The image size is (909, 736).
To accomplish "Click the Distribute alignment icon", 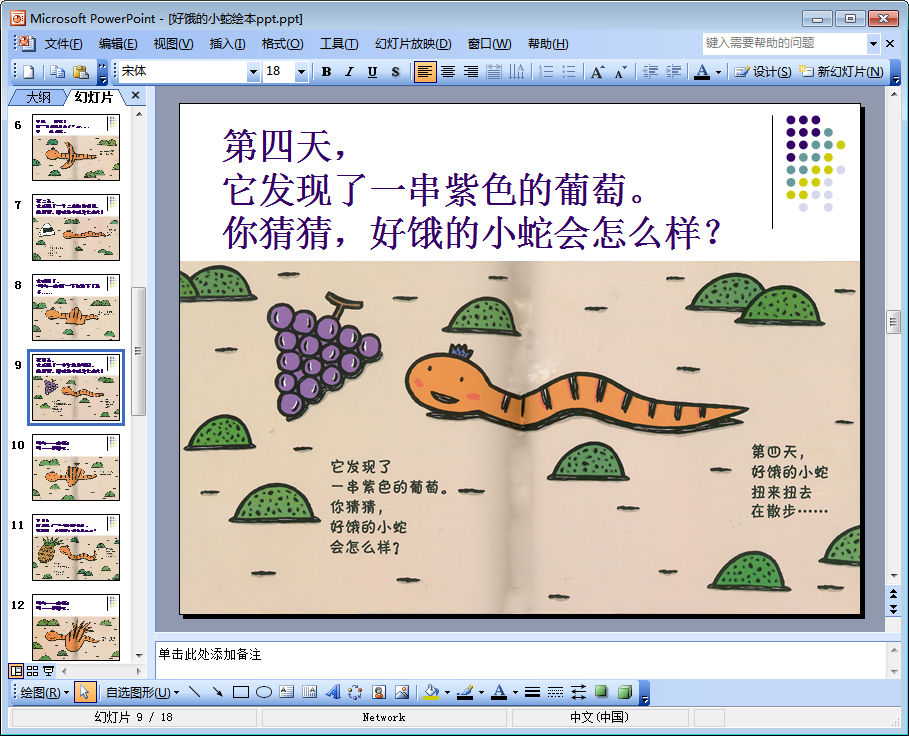I will pos(493,72).
